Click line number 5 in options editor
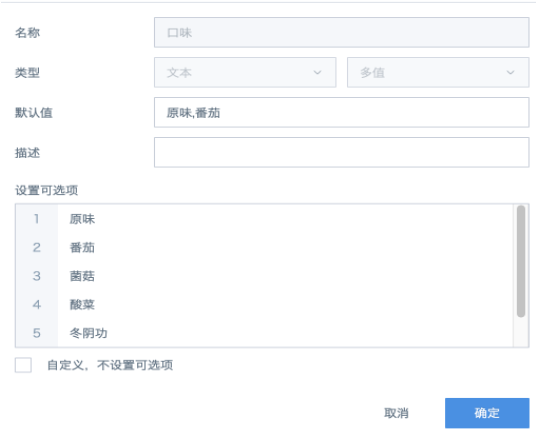 [x=37, y=333]
